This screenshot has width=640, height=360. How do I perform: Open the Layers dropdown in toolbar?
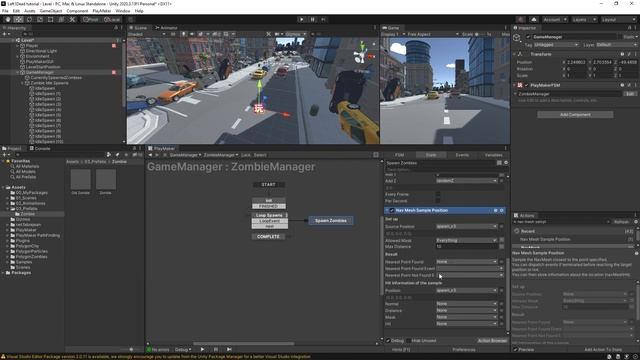coord(584,20)
